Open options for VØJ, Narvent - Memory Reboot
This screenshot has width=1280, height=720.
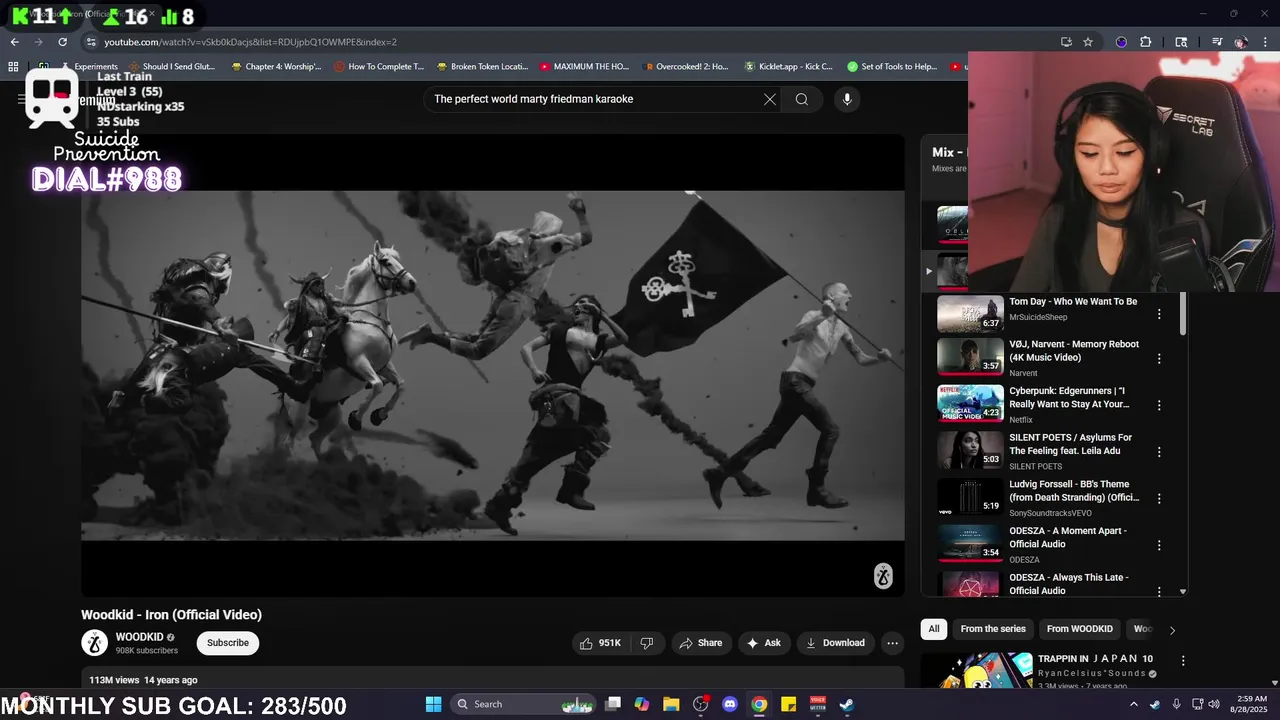point(1159,358)
